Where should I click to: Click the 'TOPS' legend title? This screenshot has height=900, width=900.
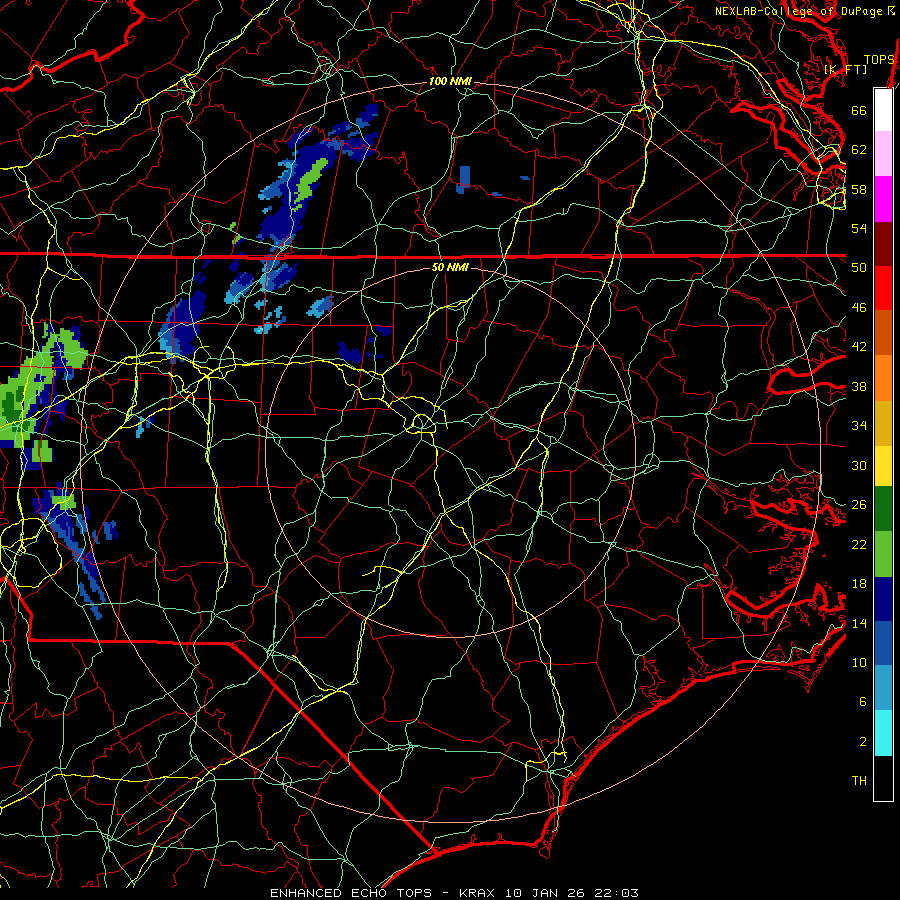pyautogui.click(x=879, y=60)
